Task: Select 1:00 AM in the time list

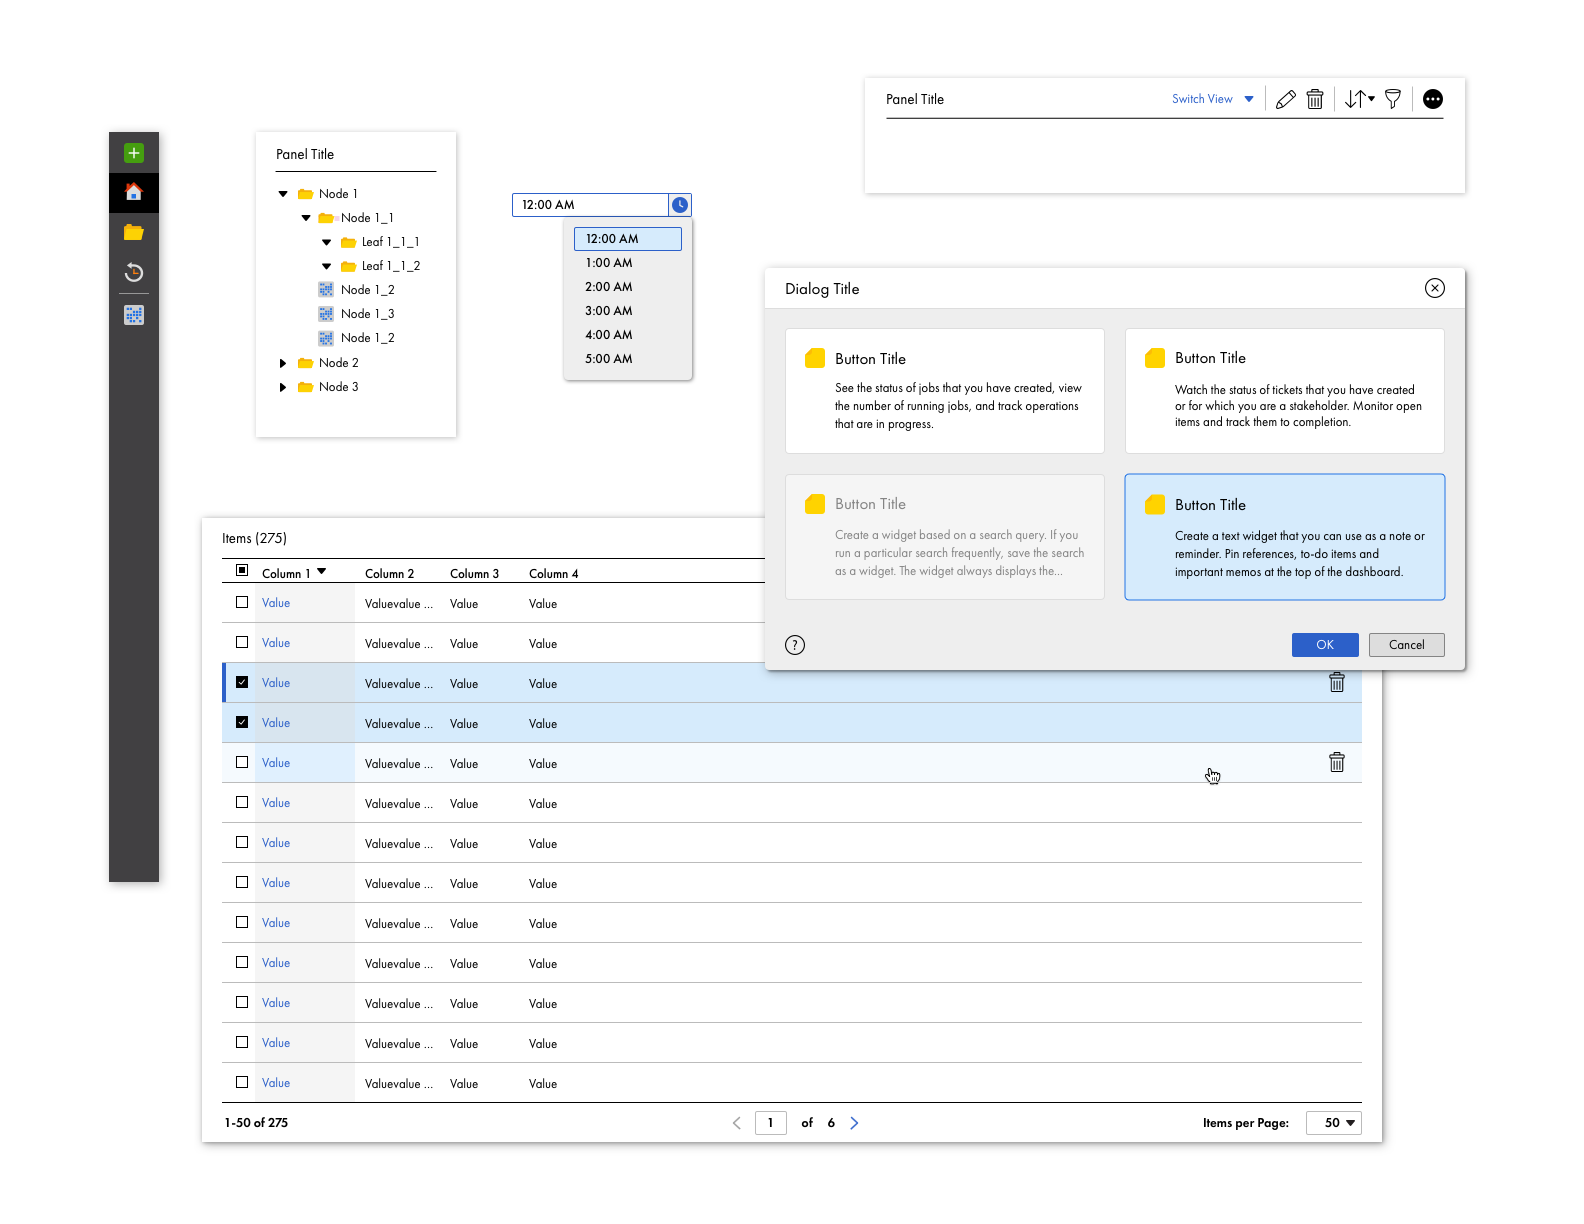Action: tap(628, 263)
